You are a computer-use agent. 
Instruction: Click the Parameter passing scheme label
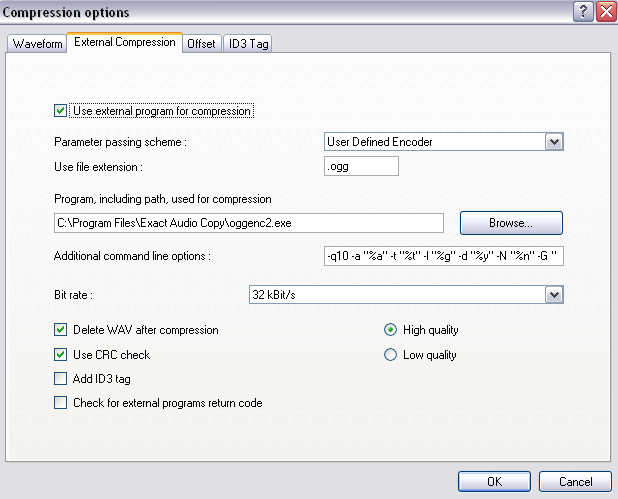[120, 142]
